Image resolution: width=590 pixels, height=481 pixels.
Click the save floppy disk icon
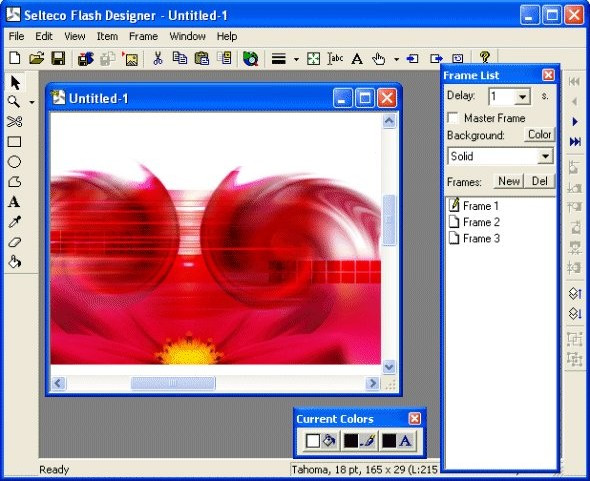coord(58,58)
